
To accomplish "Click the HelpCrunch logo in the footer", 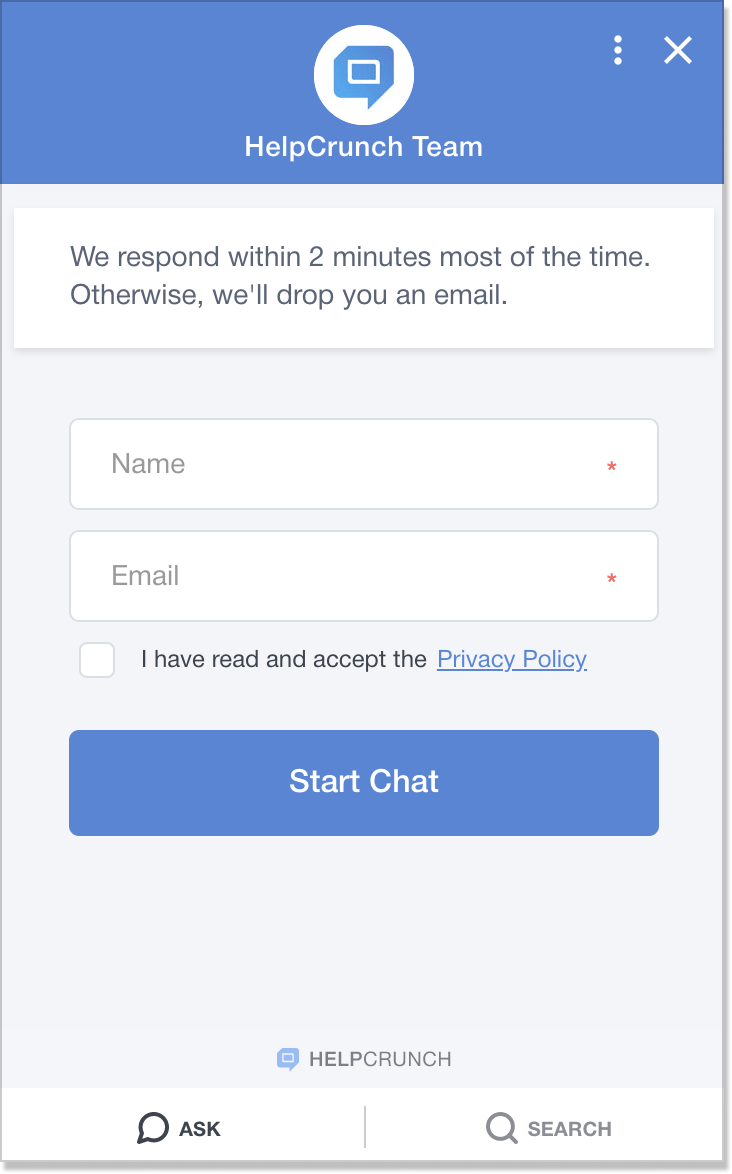I will tap(289, 1058).
